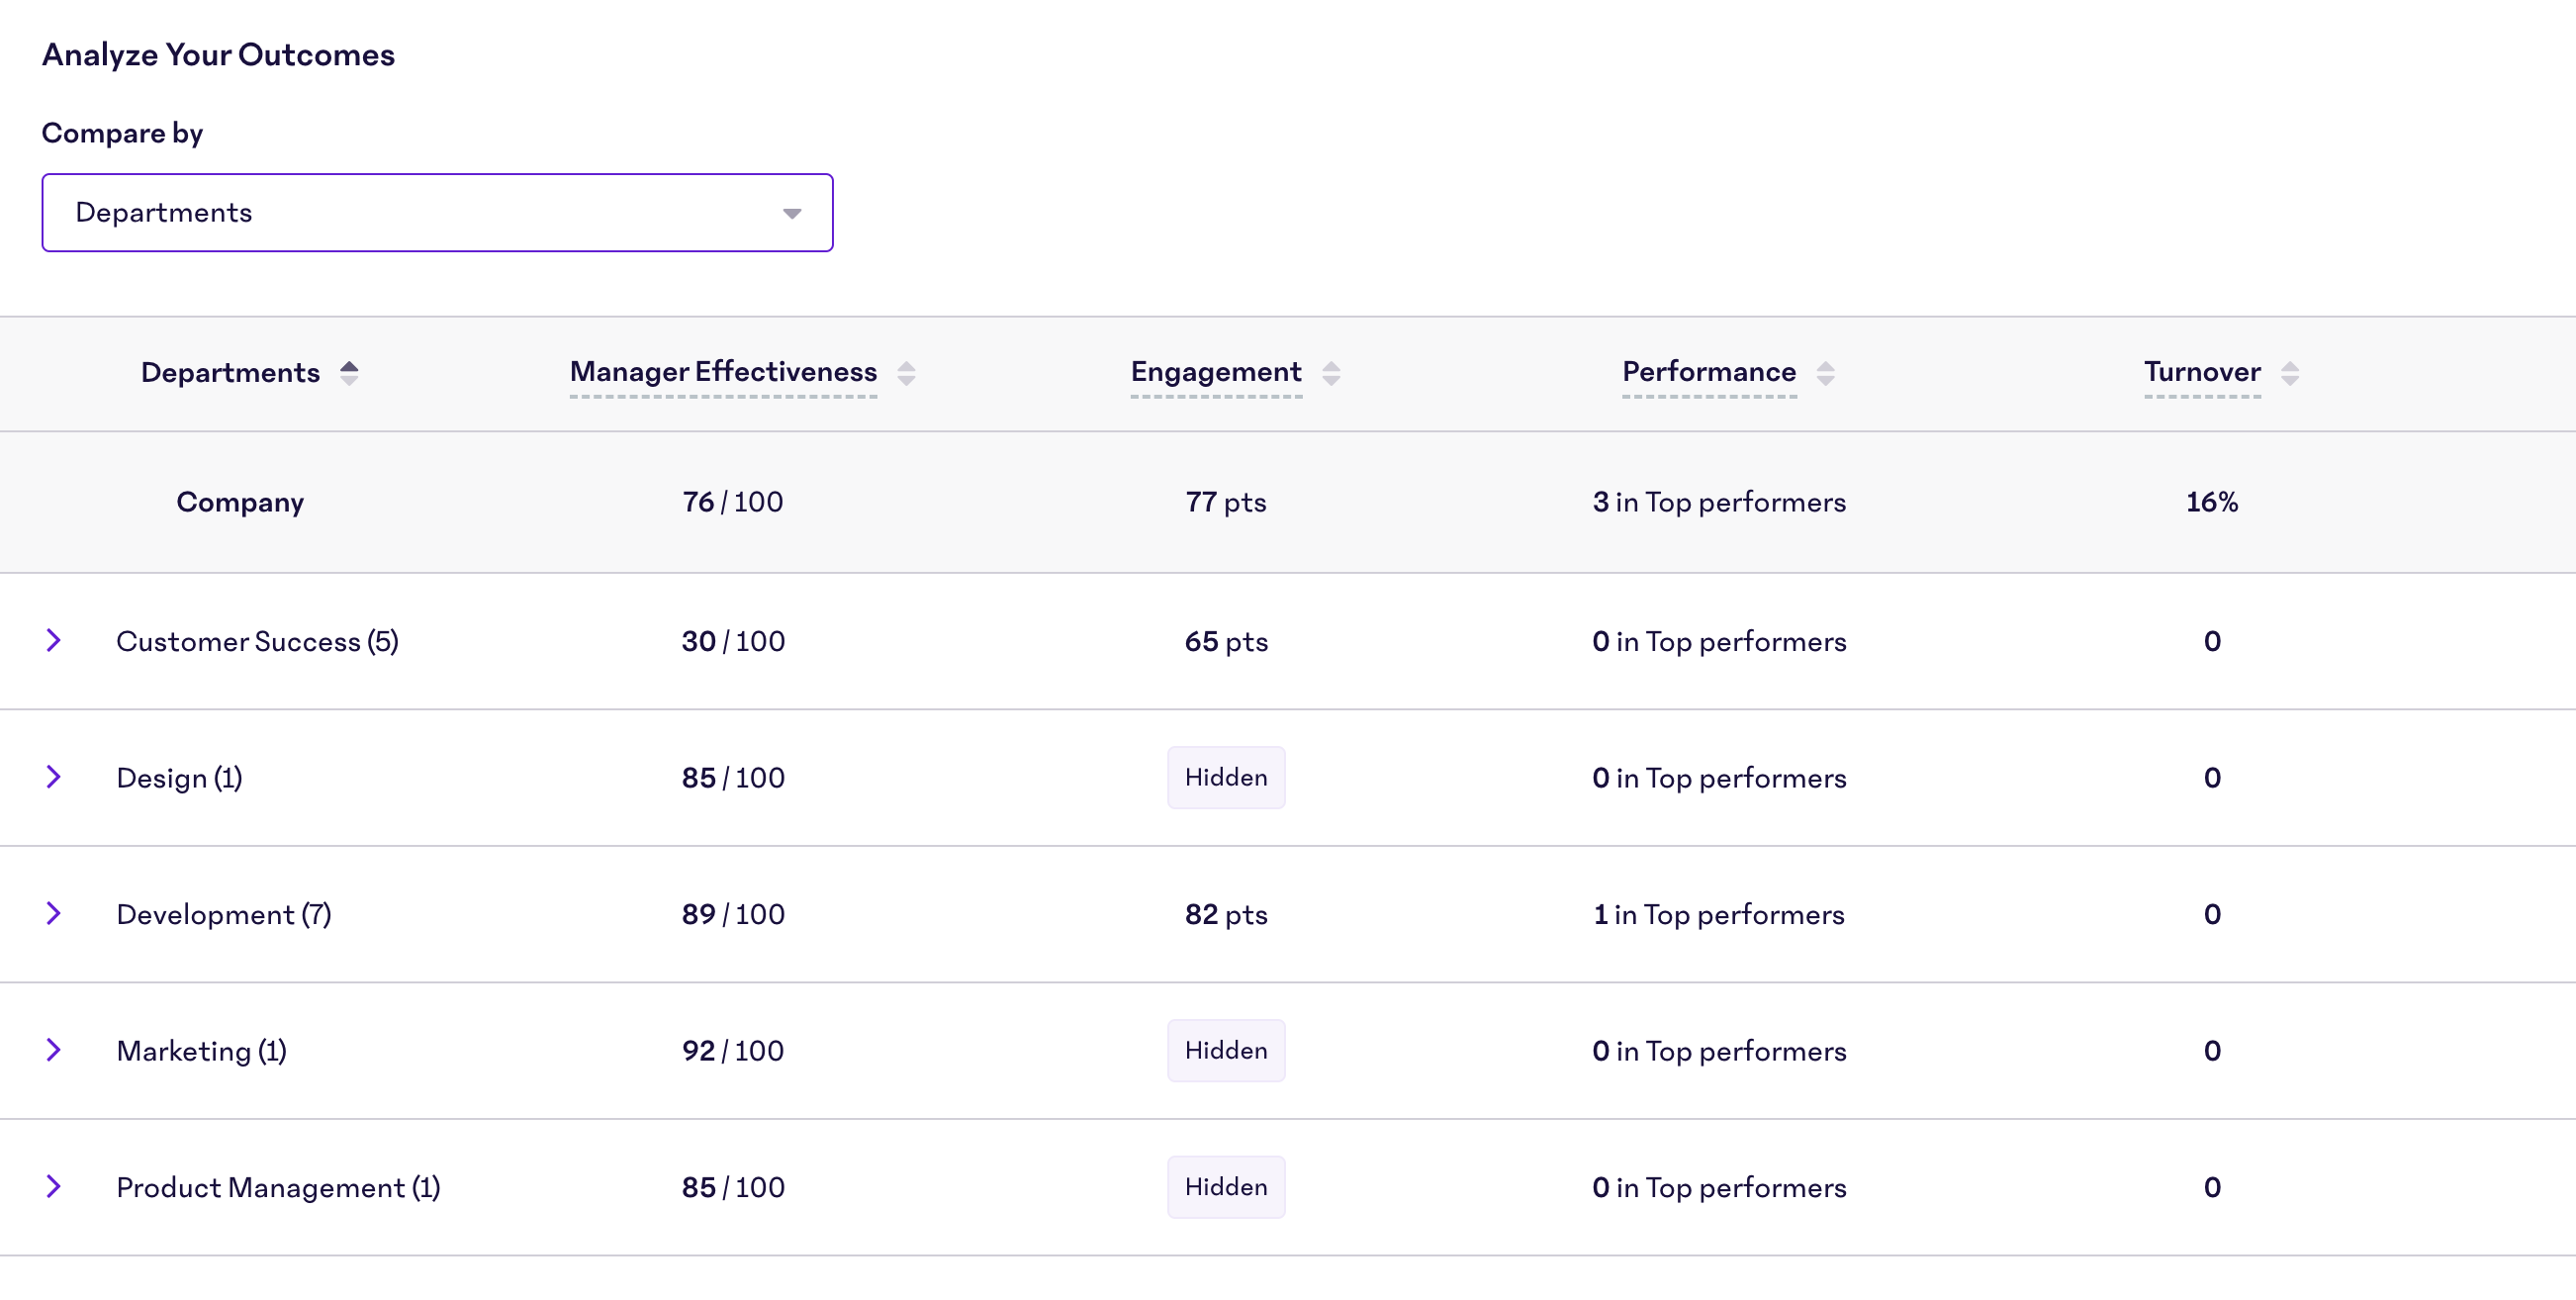Click Customer Success '0 in Top performers'
The width and height of the screenshot is (2576, 1300).
pyautogui.click(x=1719, y=641)
